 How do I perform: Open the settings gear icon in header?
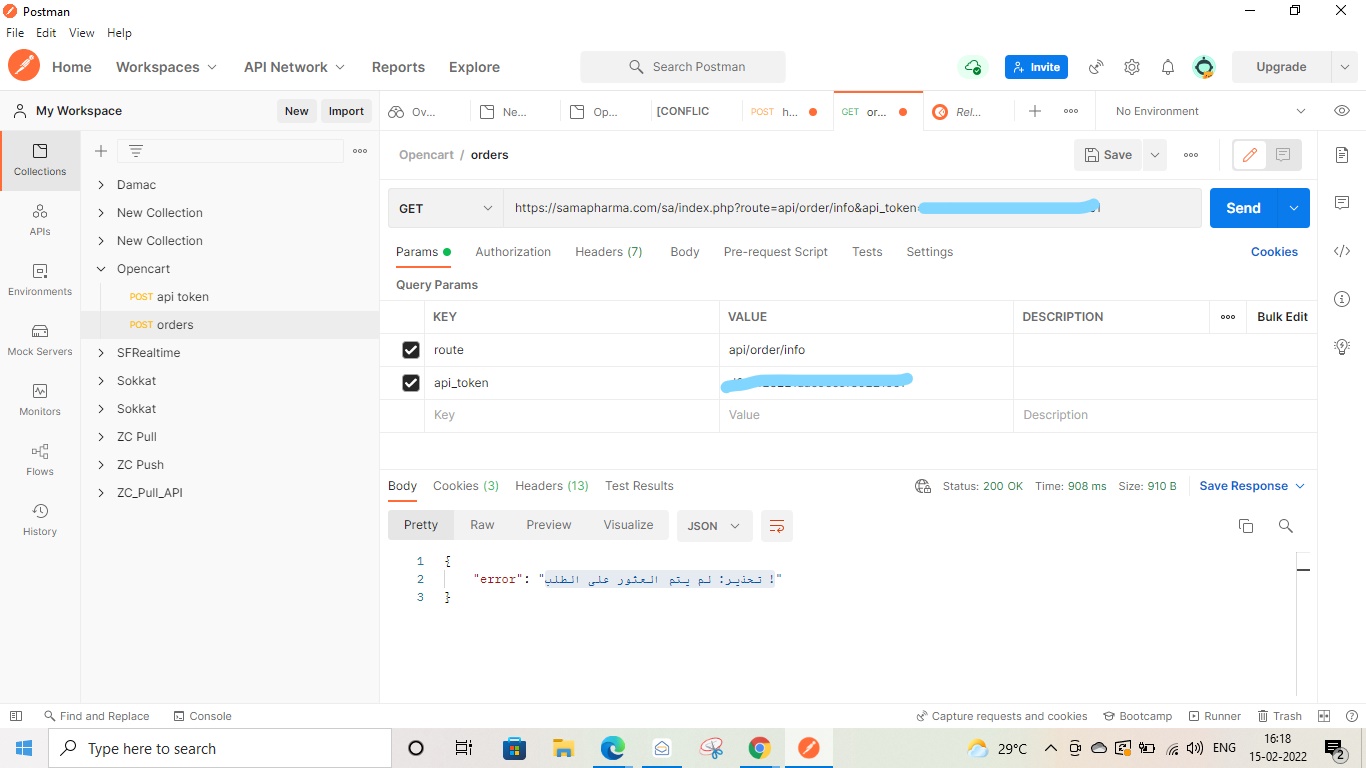click(1132, 67)
